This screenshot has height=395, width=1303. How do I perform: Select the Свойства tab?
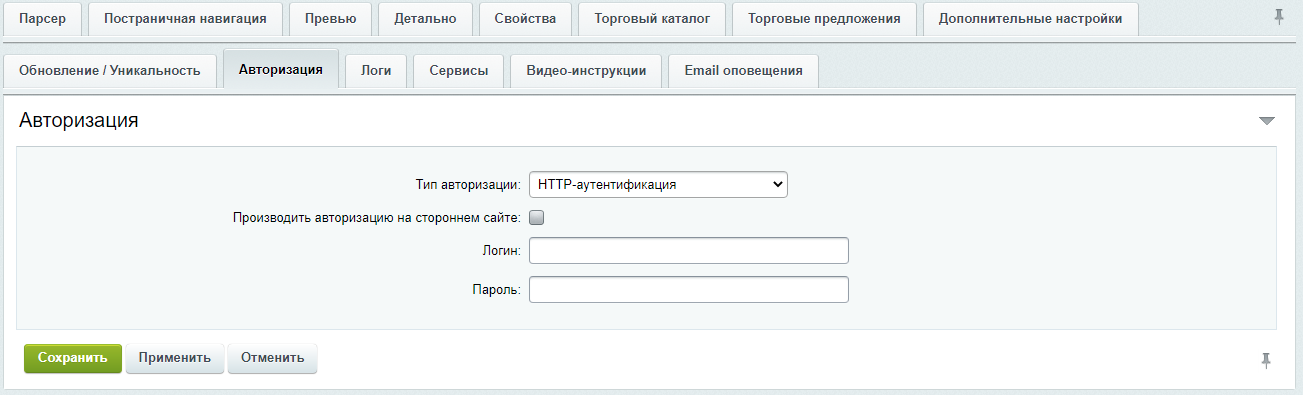pos(525,19)
